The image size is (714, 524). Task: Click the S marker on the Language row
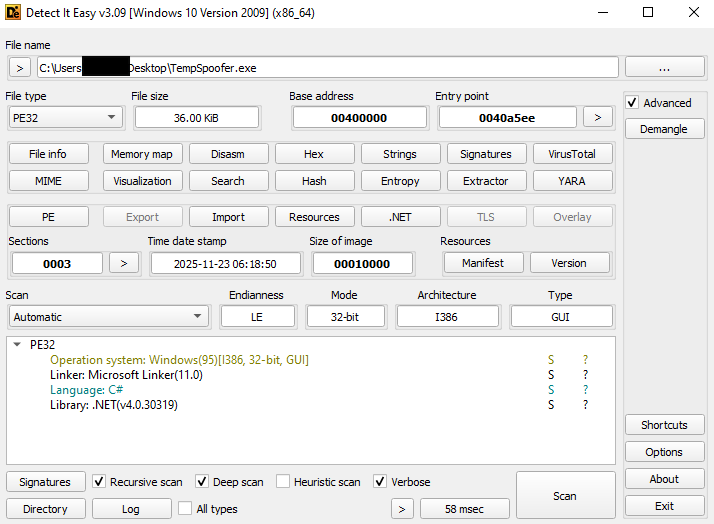[550, 390]
